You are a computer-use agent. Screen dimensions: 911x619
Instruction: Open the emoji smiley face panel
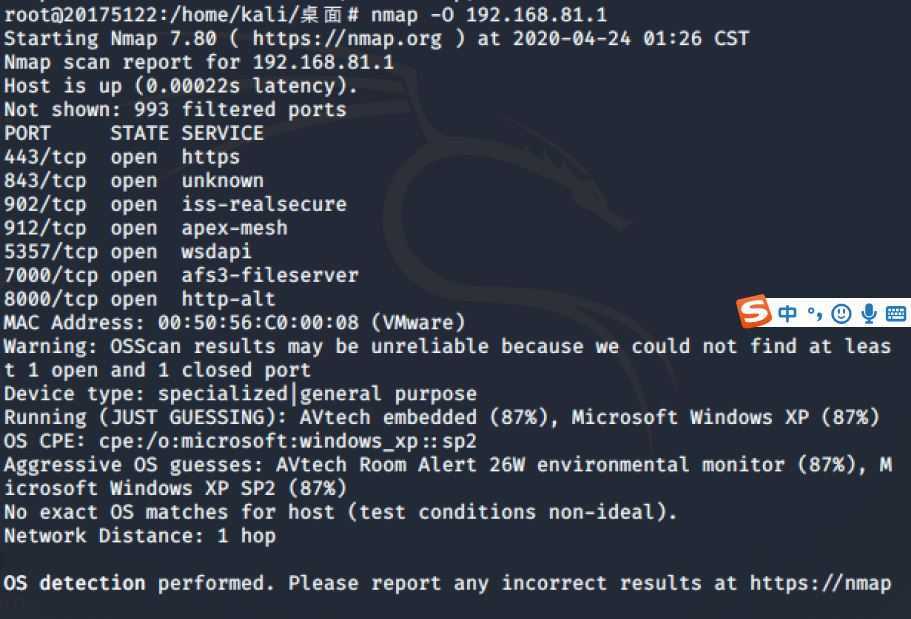click(x=841, y=314)
